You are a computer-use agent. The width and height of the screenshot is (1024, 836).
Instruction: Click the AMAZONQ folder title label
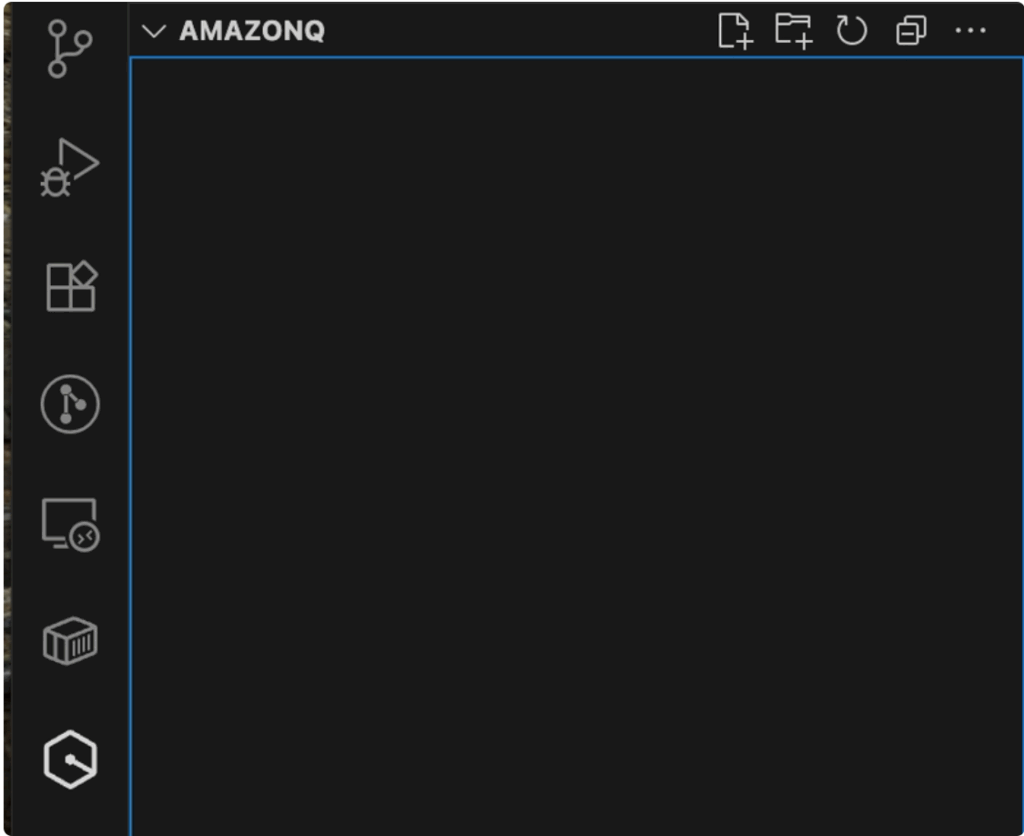tap(252, 31)
